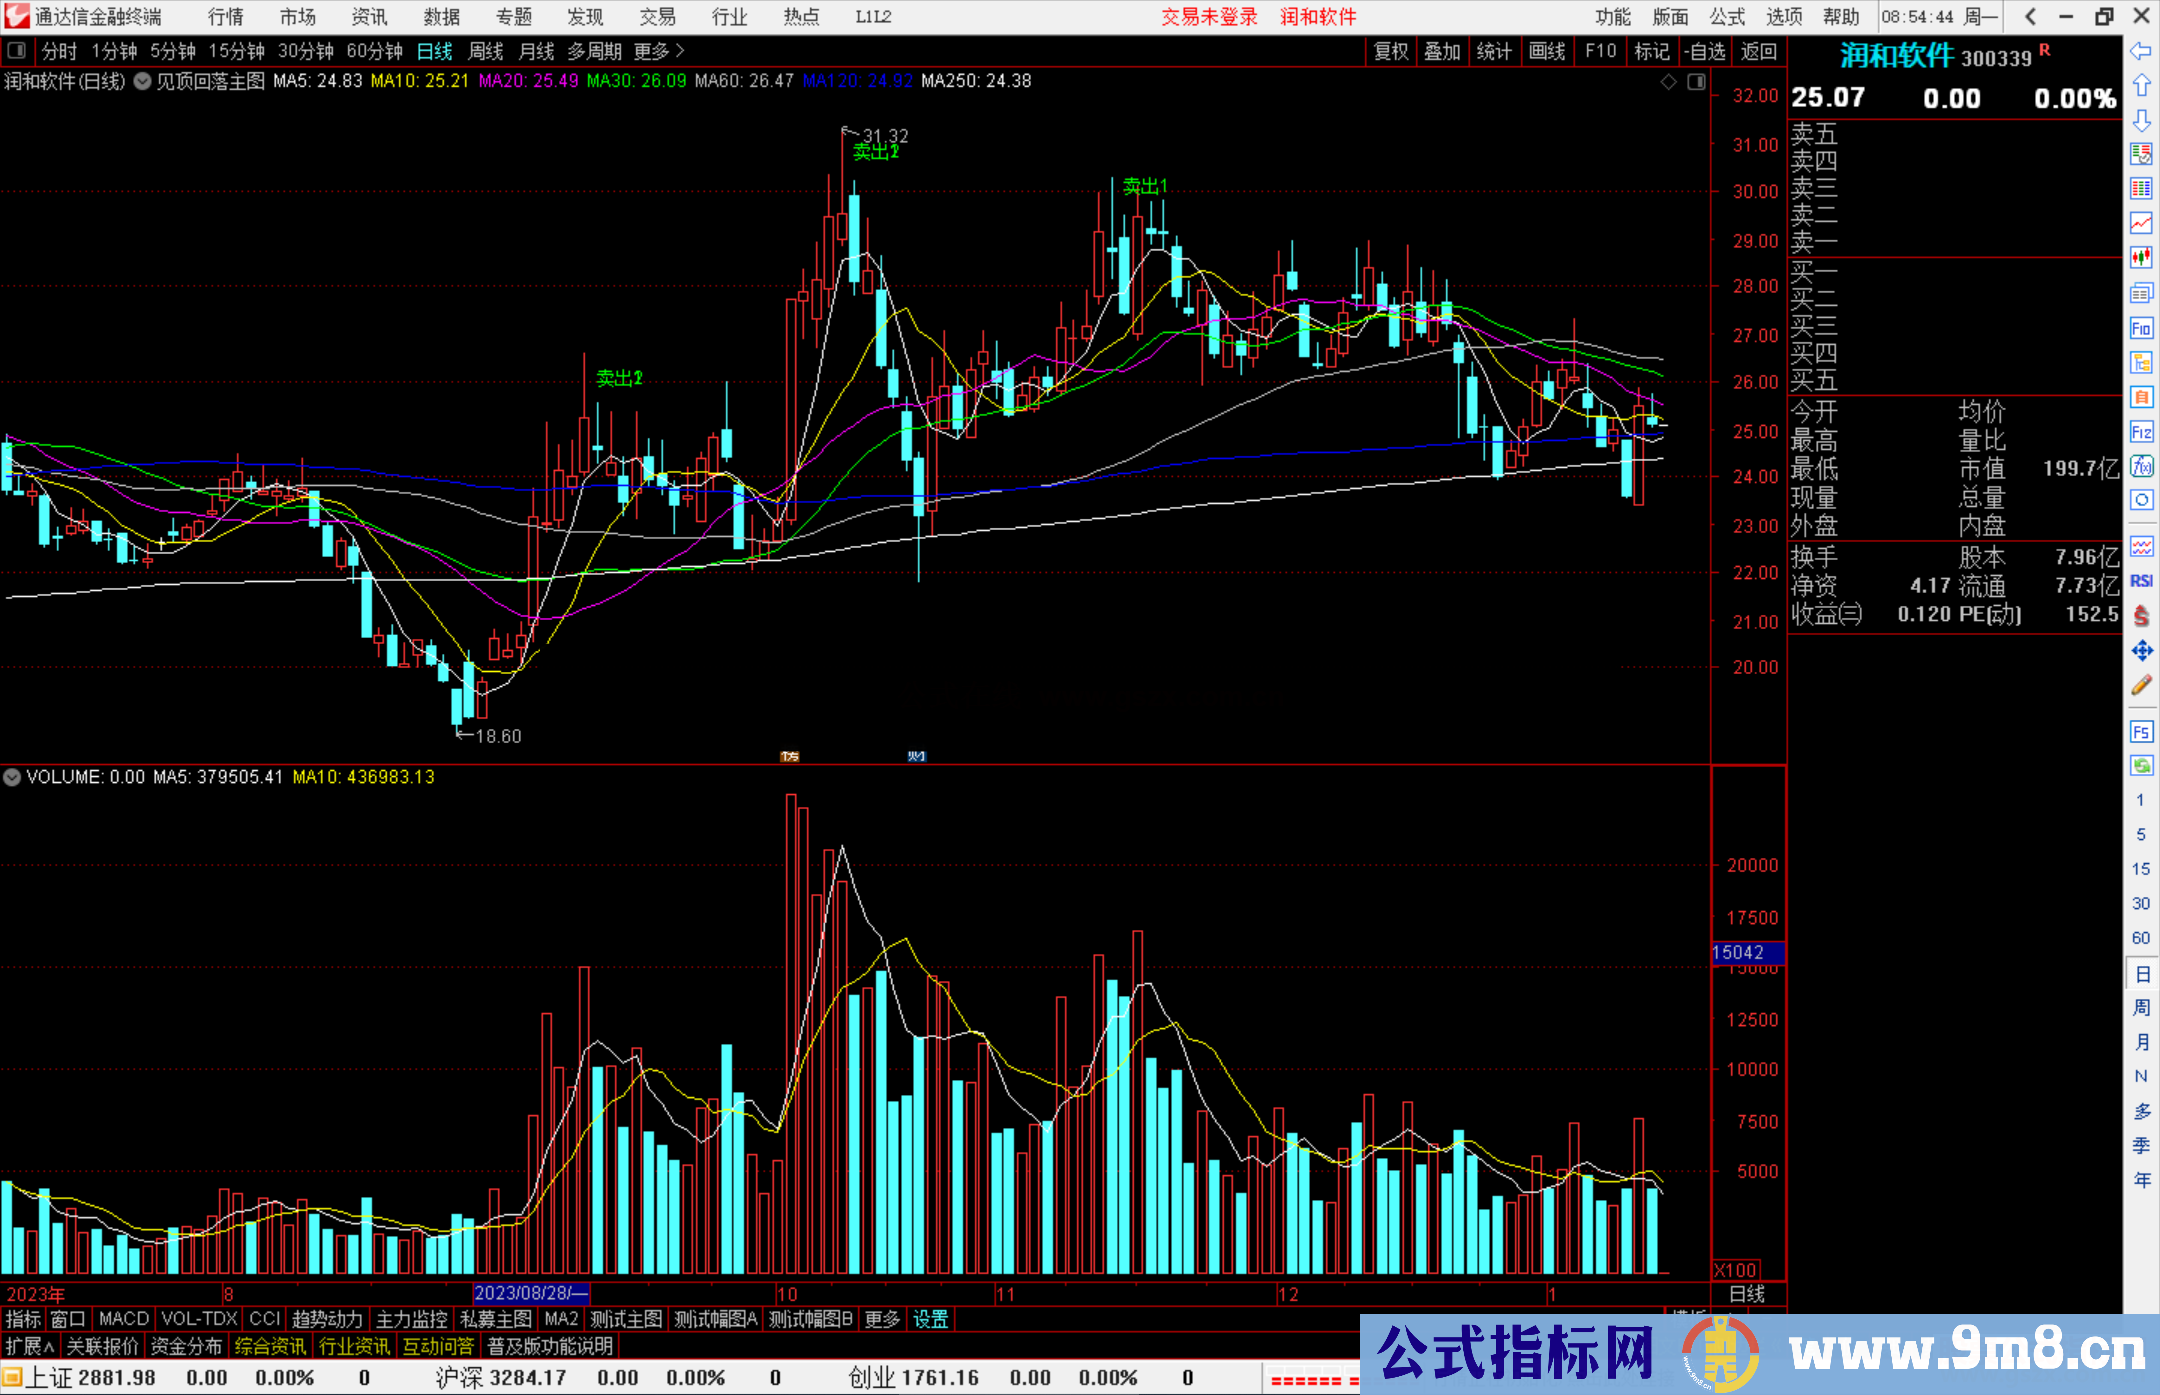This screenshot has height=1395, width=2160.
Task: Switch to the MACD indicator tab
Action: coord(124,1319)
